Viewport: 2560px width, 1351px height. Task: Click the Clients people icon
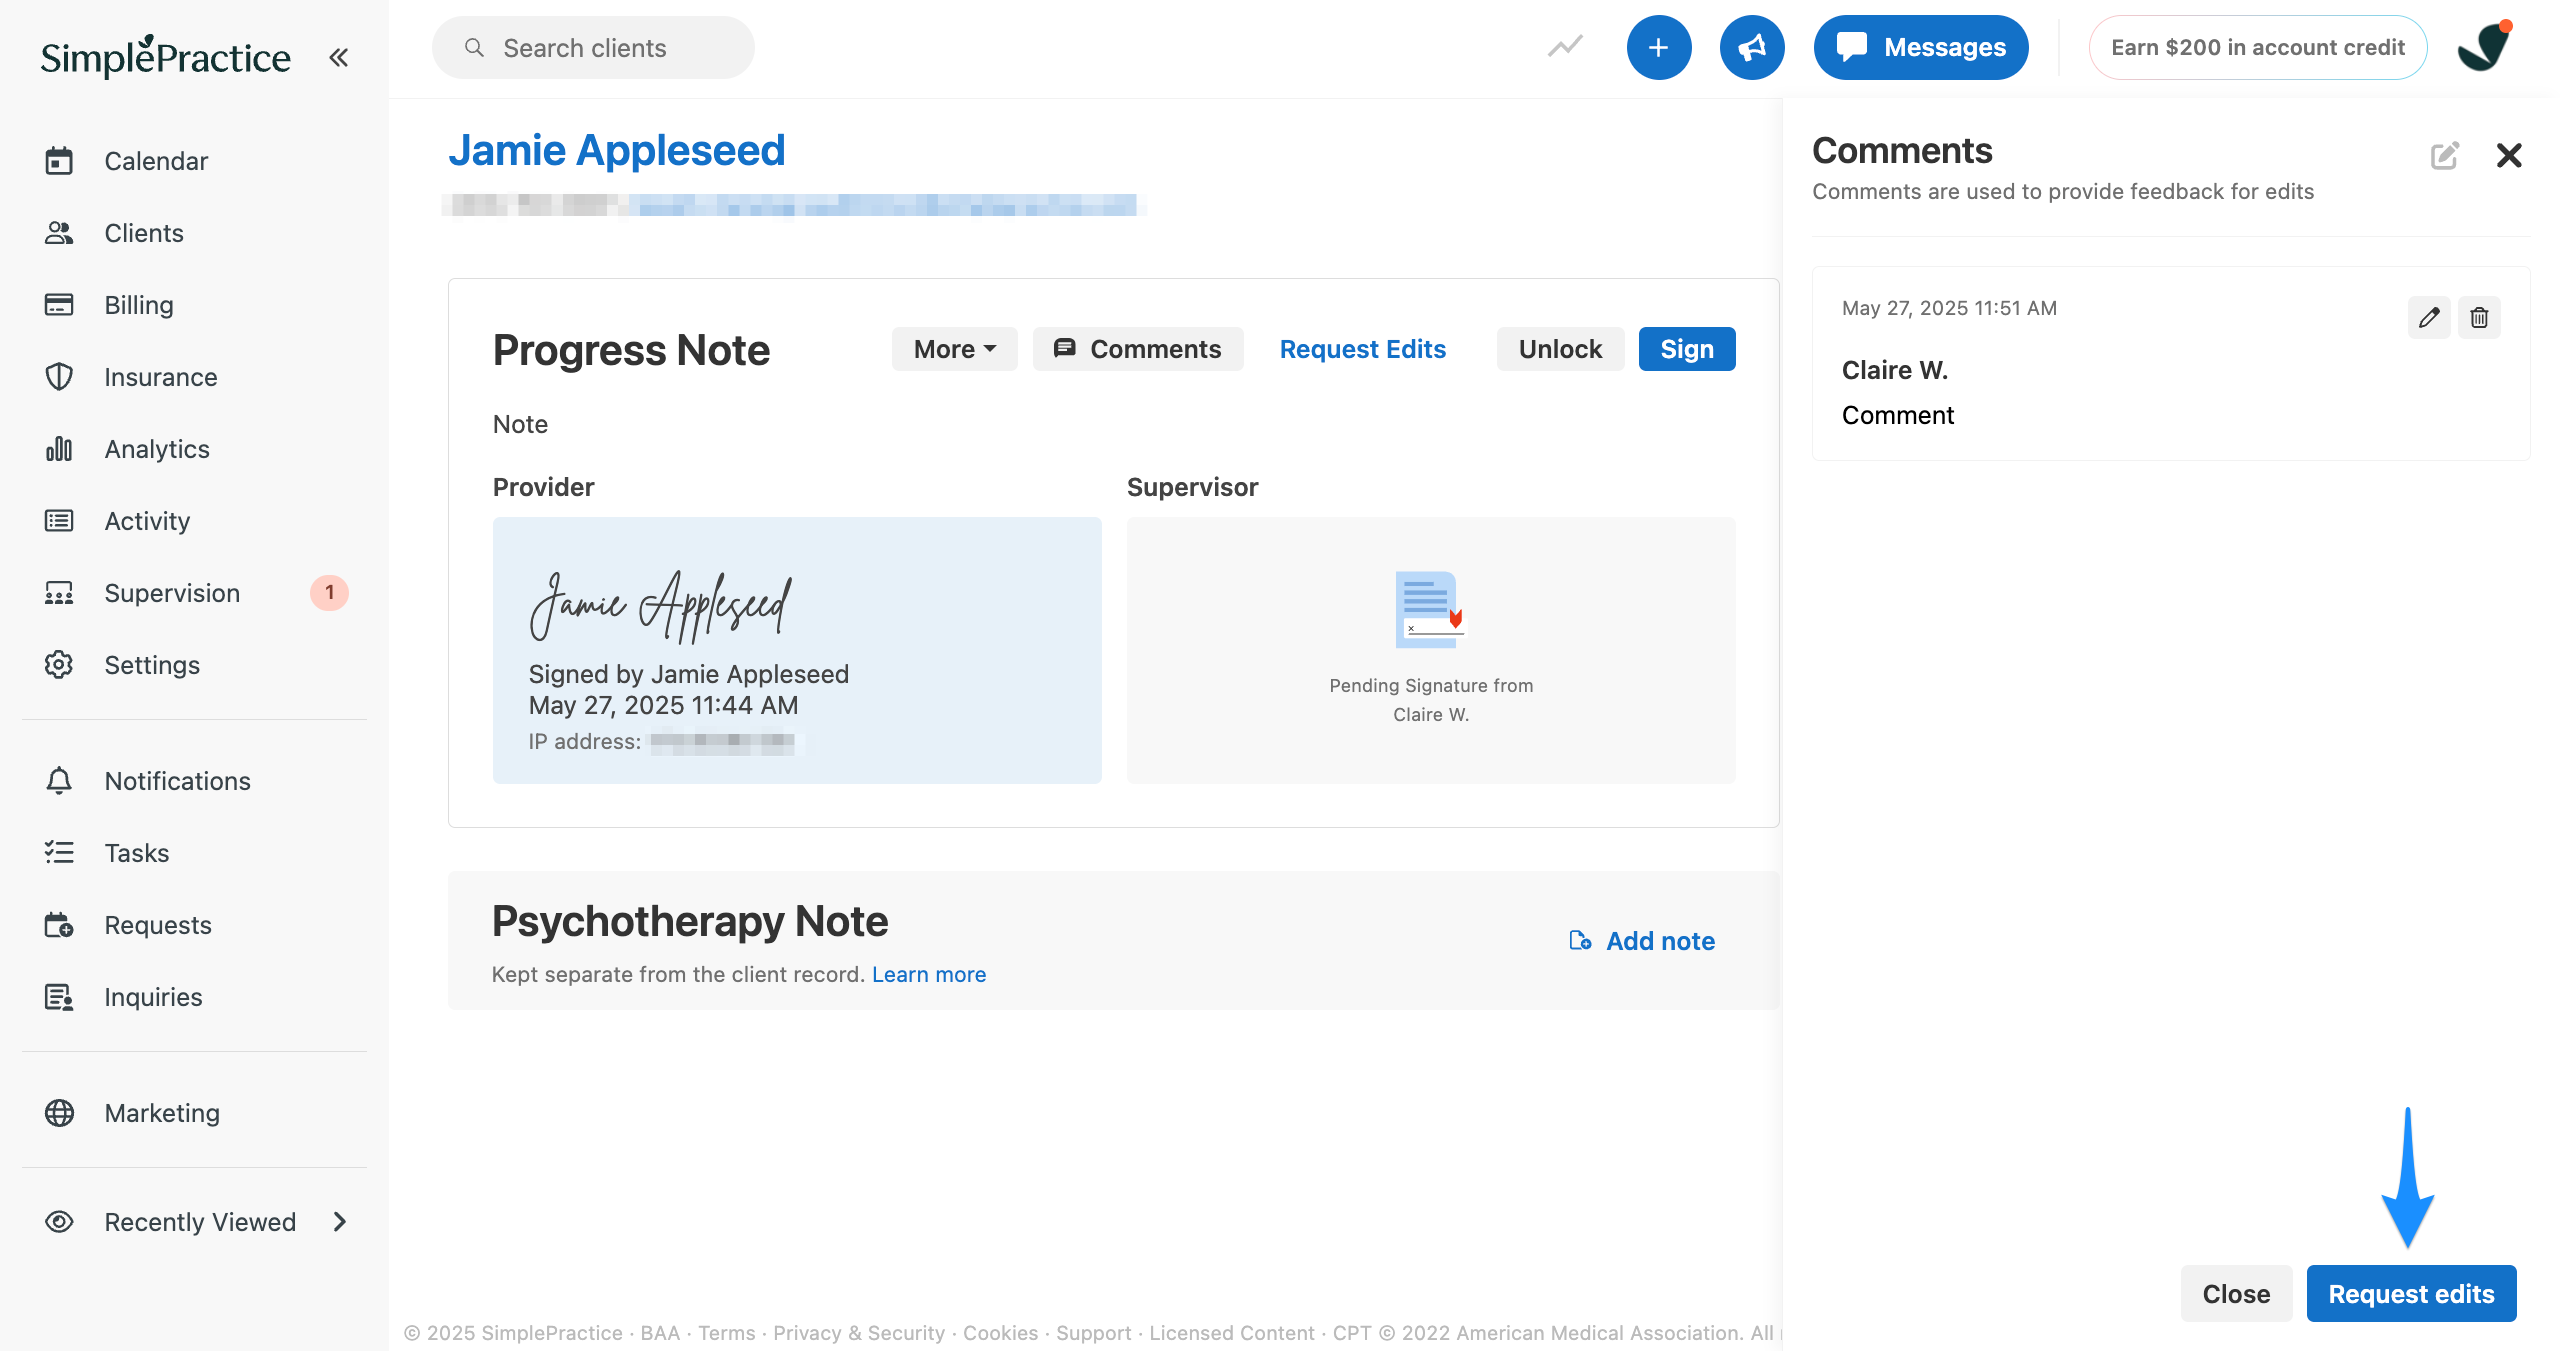tap(59, 233)
